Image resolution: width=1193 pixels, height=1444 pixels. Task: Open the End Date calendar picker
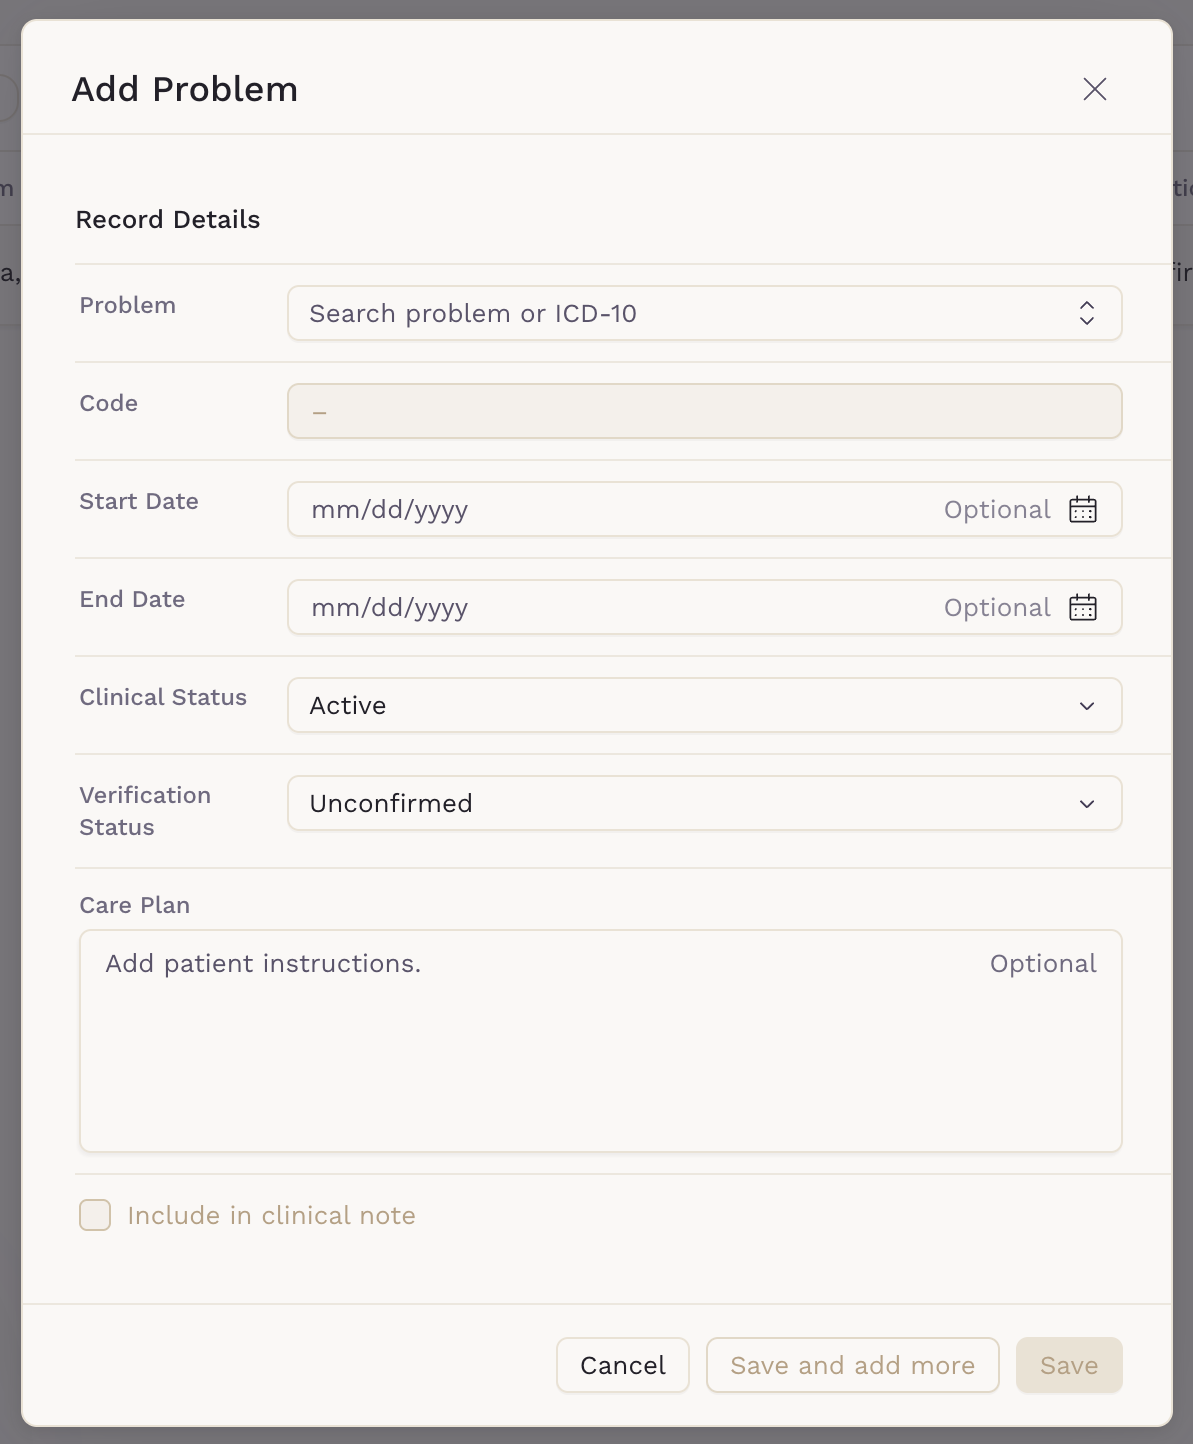pyautogui.click(x=1083, y=607)
